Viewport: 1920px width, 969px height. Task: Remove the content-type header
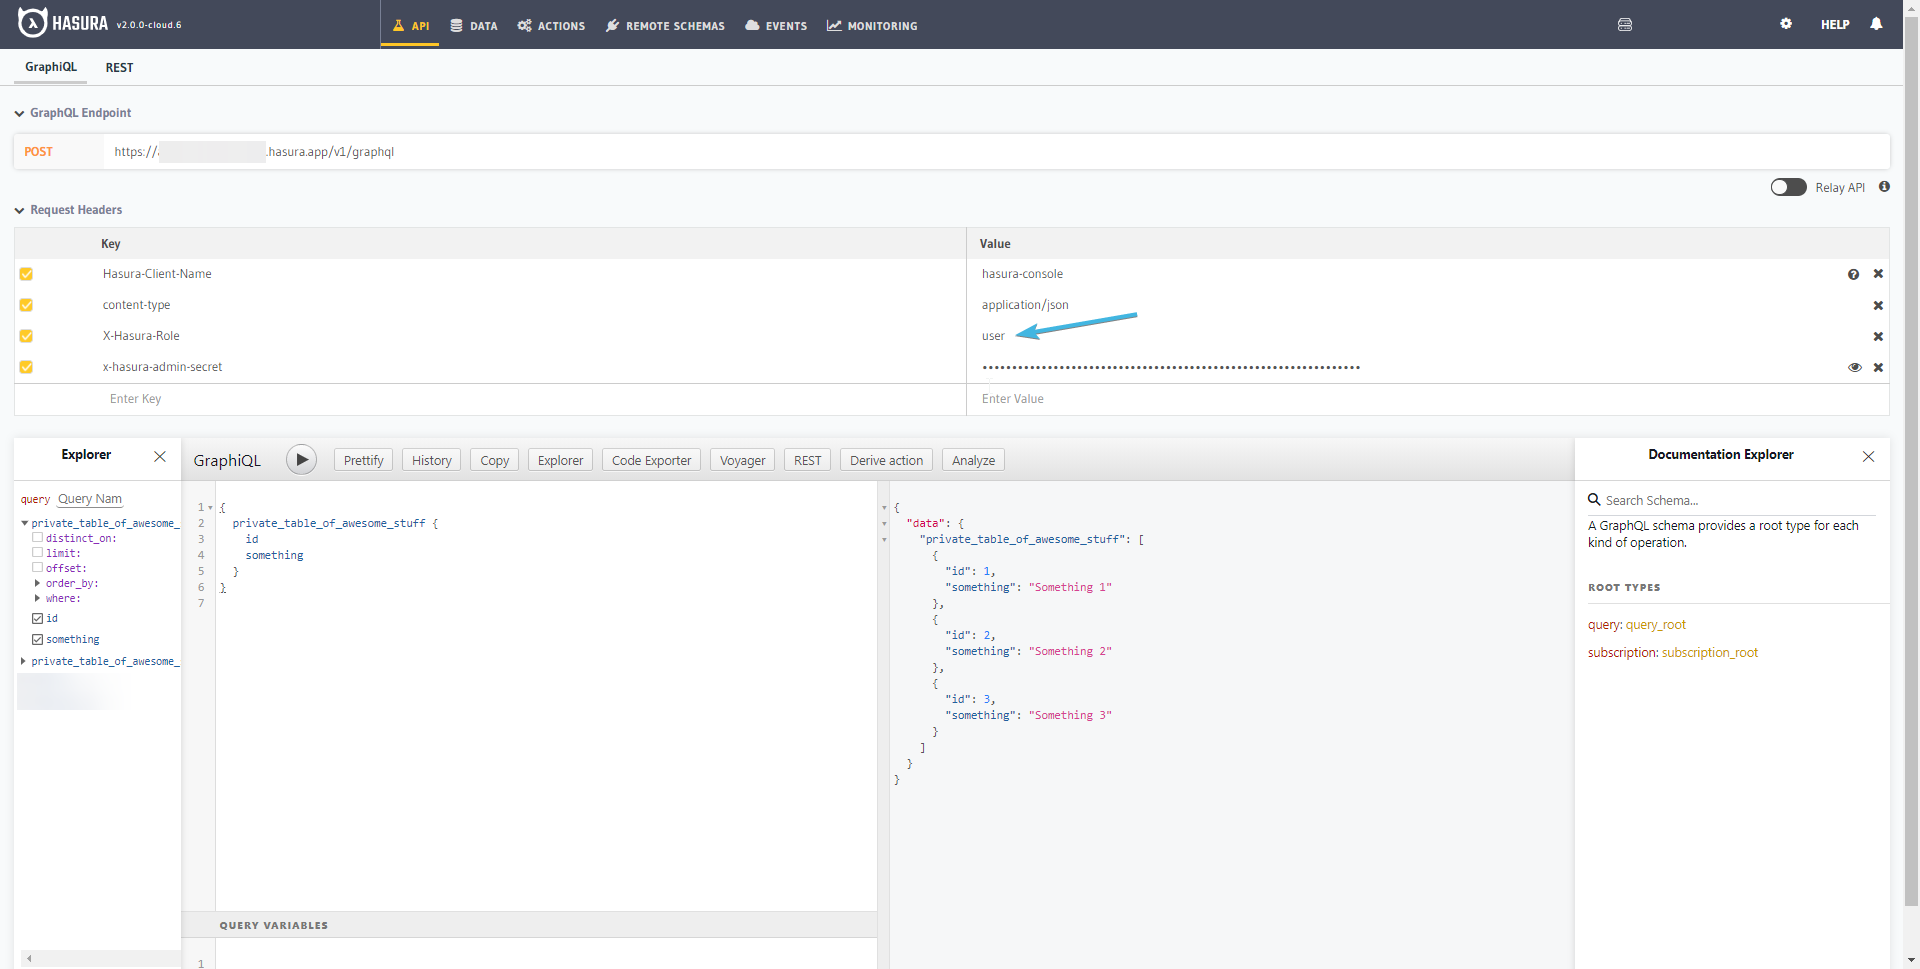(x=1878, y=305)
